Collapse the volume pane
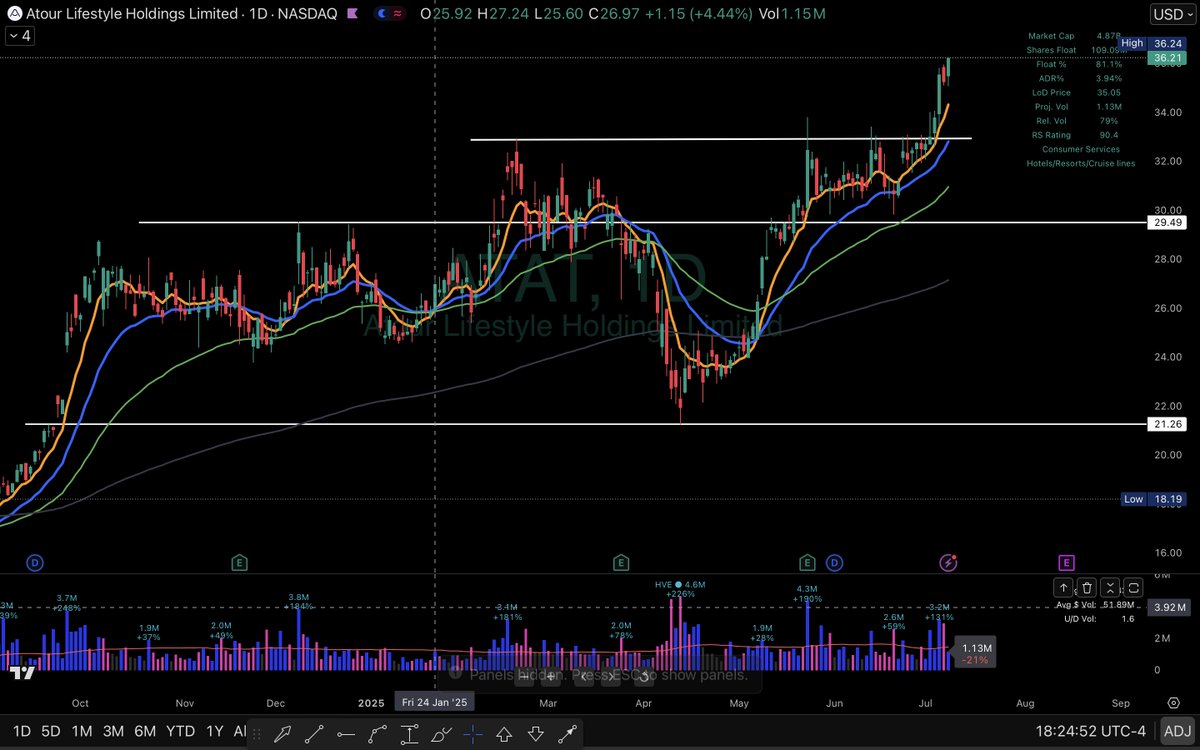This screenshot has height=750, width=1200. point(1110,587)
